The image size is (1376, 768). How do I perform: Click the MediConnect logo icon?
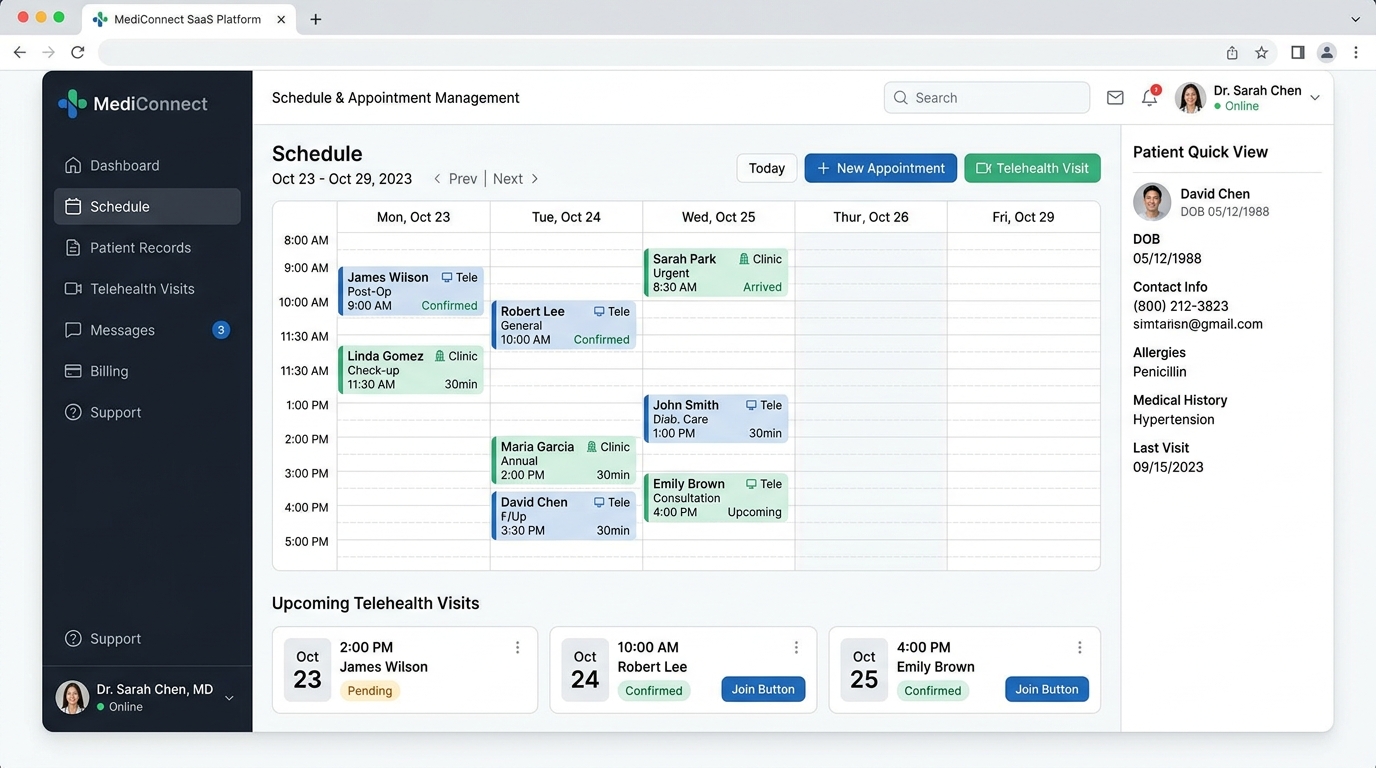pos(72,104)
